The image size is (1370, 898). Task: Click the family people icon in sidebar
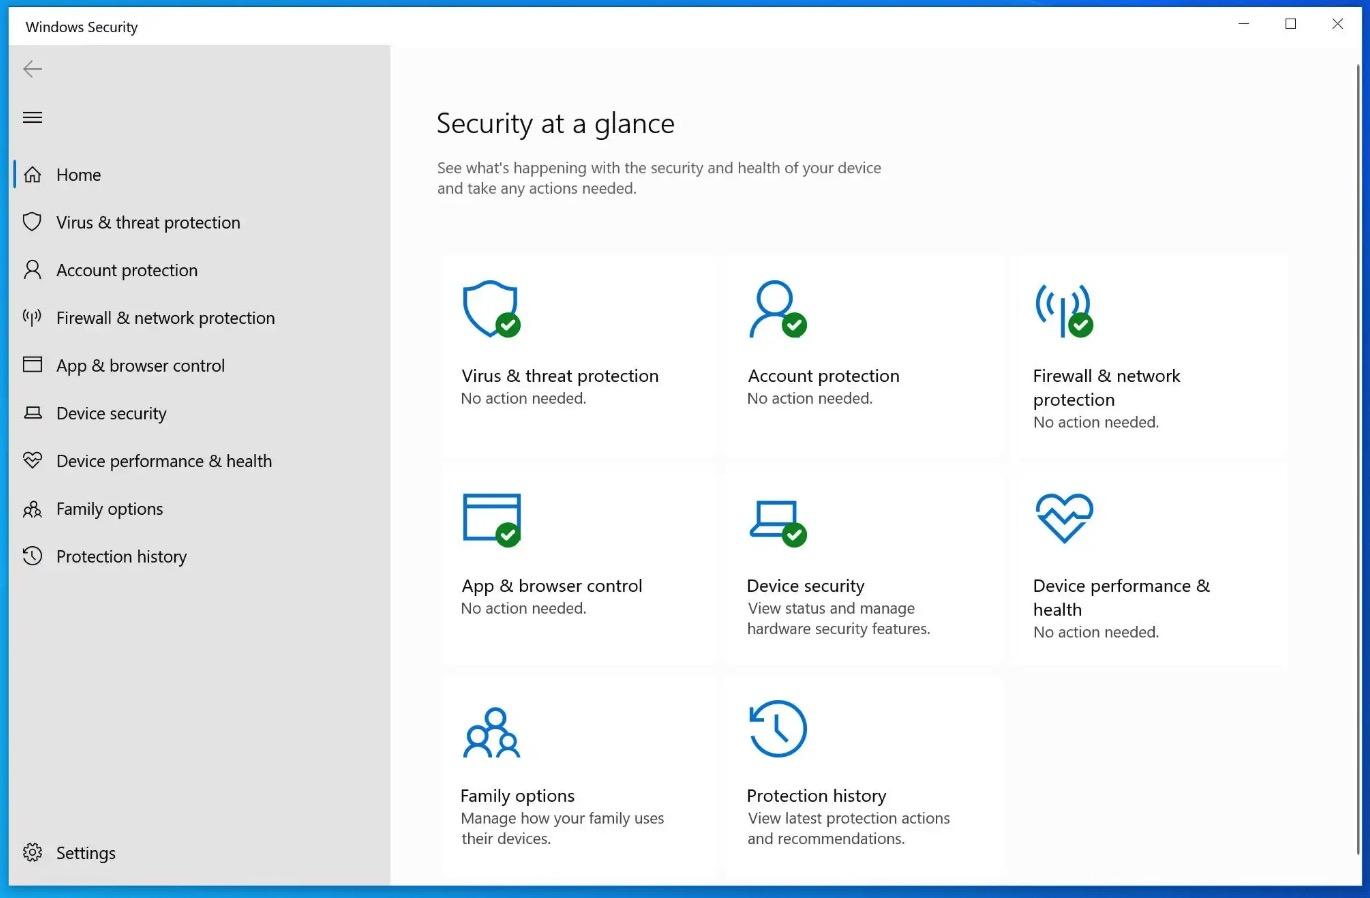tap(33, 509)
